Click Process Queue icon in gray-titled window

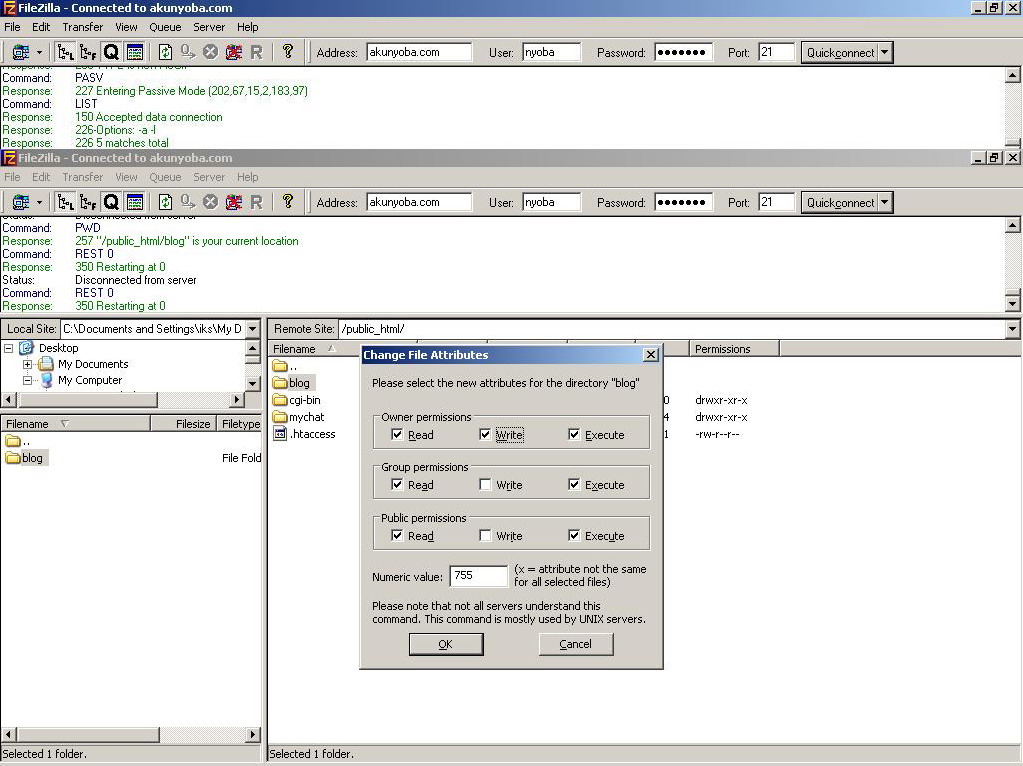(x=188, y=202)
